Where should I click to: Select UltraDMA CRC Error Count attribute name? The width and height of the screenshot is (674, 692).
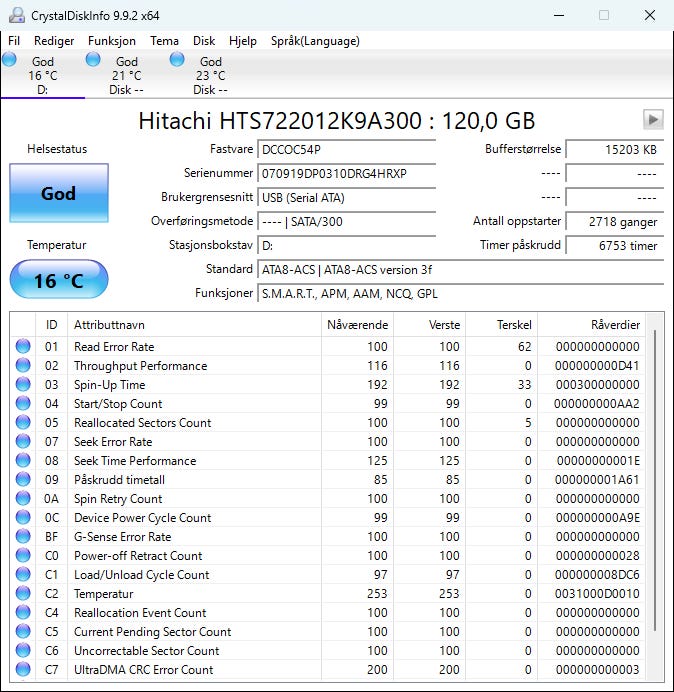click(x=143, y=669)
